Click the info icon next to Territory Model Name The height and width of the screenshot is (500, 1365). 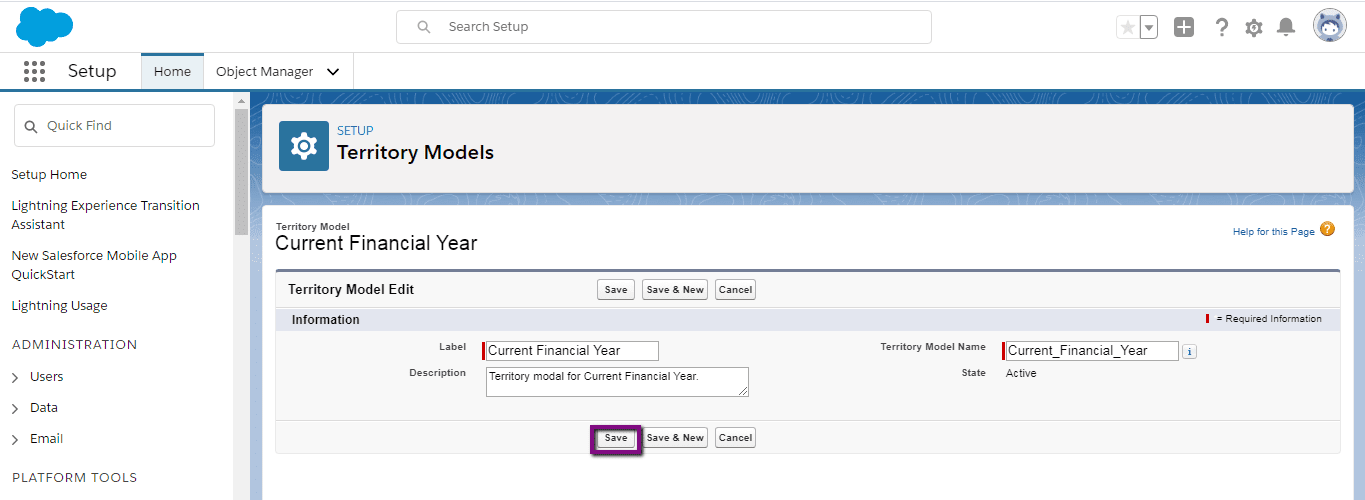point(1189,351)
